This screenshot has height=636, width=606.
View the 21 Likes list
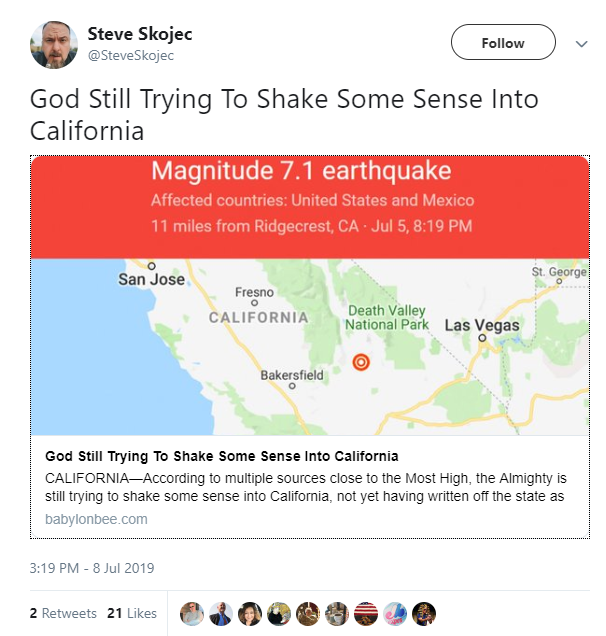click(x=132, y=613)
